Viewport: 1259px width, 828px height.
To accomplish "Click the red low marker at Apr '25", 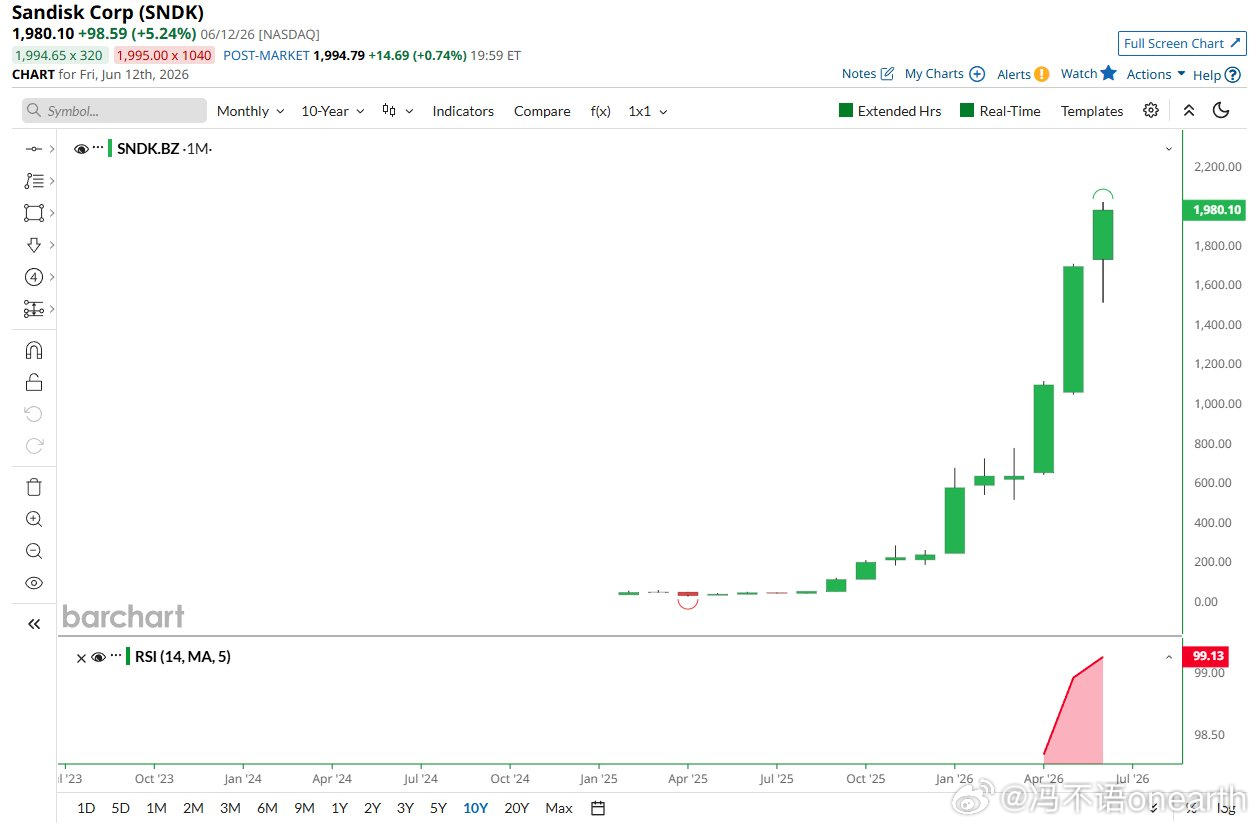I will [688, 603].
